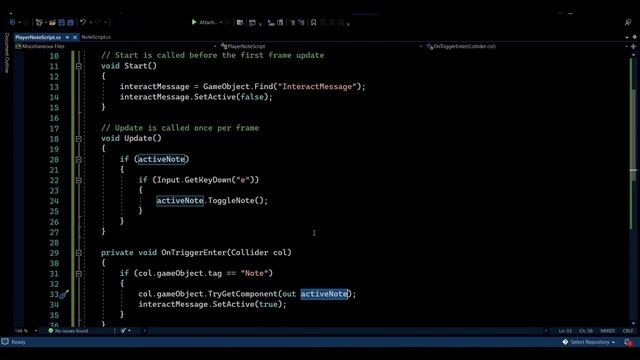
Task: Click the Uncomment lines icon
Action: point(301,22)
